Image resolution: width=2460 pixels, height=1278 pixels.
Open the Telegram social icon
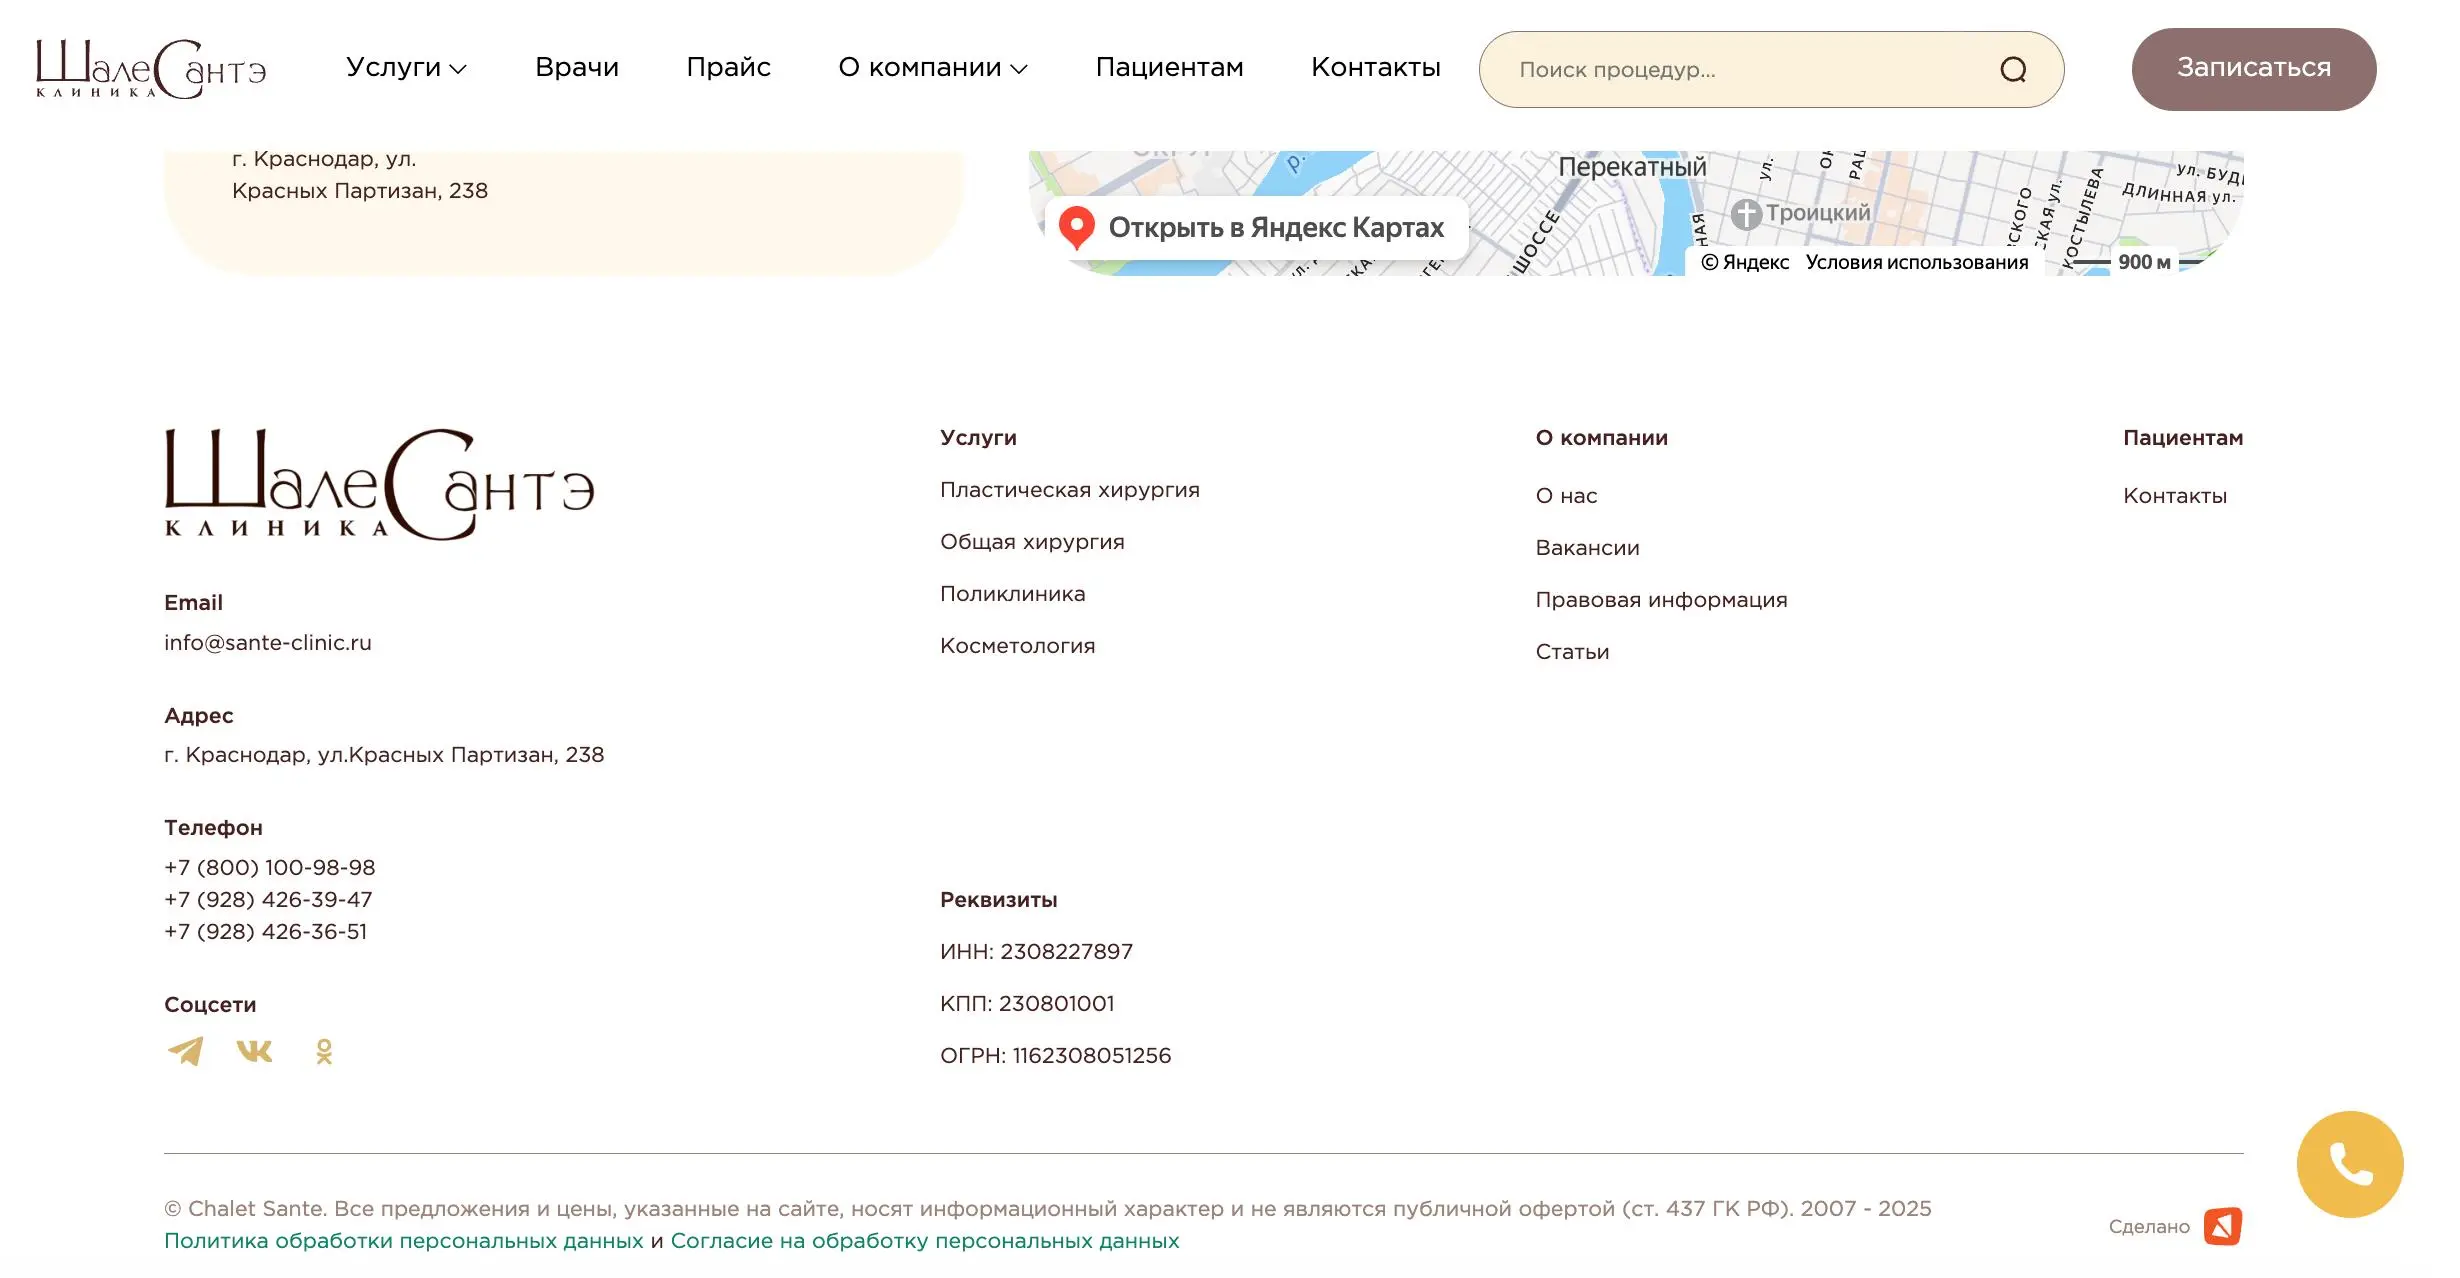pyautogui.click(x=185, y=1052)
